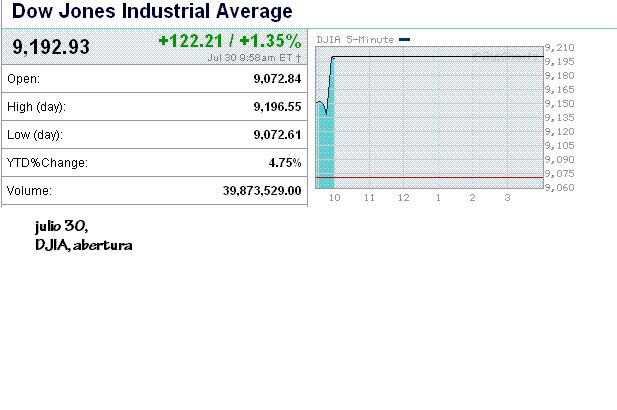The image size is (617, 410).
Task: Click the 1 hour x-axis label
Action: (438, 198)
